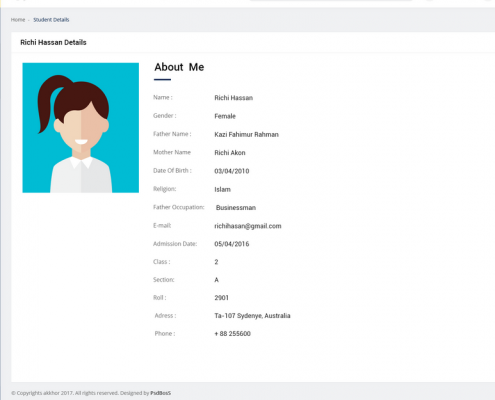Open the Student Details breadcrumb

click(51, 20)
